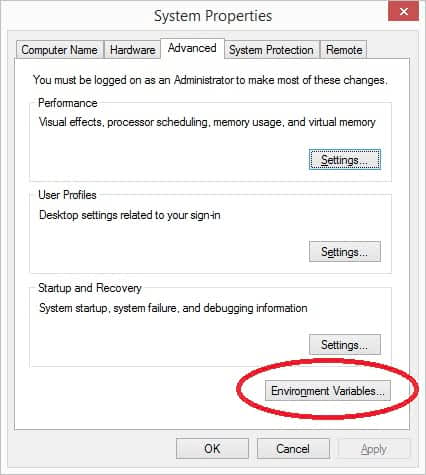This screenshot has width=426, height=475.
Task: Click the visual effects description text
Action: pos(207,122)
